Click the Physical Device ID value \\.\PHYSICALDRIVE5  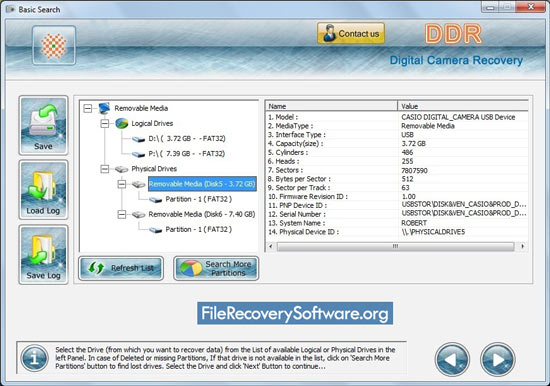(433, 232)
